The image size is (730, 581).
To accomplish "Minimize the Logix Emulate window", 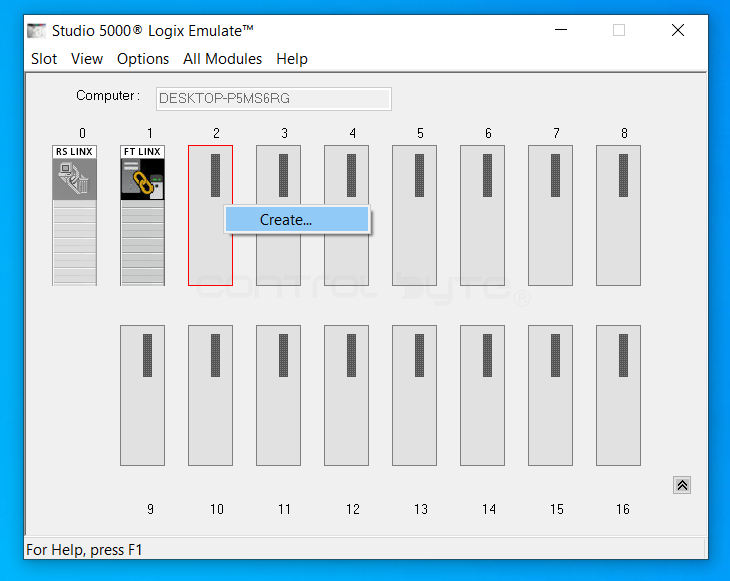I will click(x=561, y=30).
